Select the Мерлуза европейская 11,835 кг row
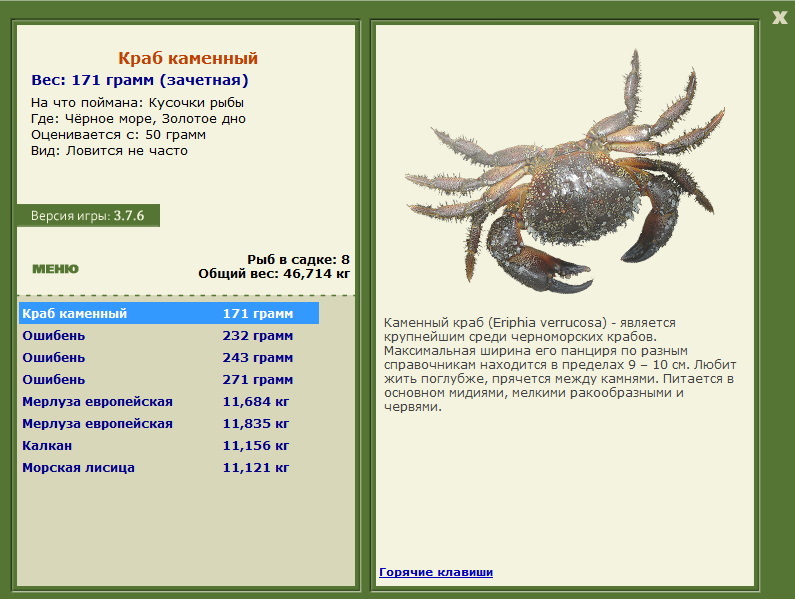This screenshot has width=795, height=599. click(169, 424)
